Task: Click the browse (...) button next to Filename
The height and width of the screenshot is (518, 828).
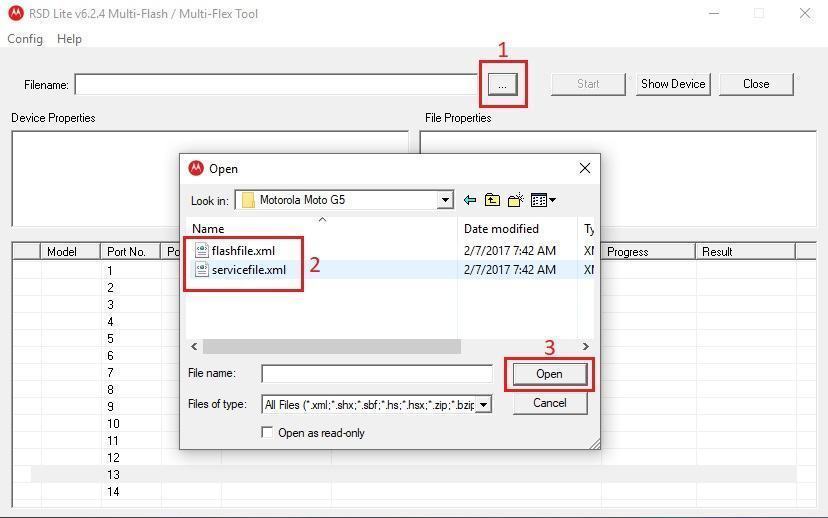Action: click(502, 84)
